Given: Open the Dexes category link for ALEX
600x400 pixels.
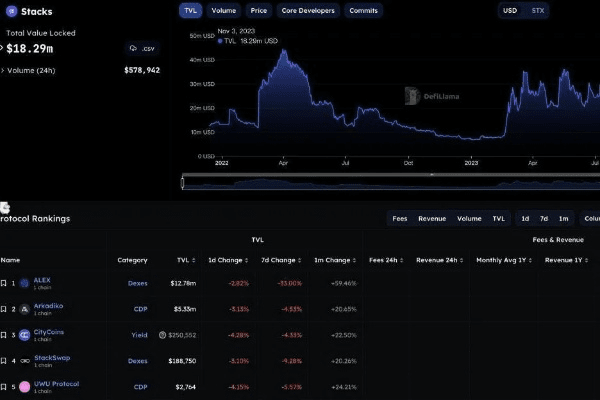Looking at the screenshot, I should [x=137, y=283].
